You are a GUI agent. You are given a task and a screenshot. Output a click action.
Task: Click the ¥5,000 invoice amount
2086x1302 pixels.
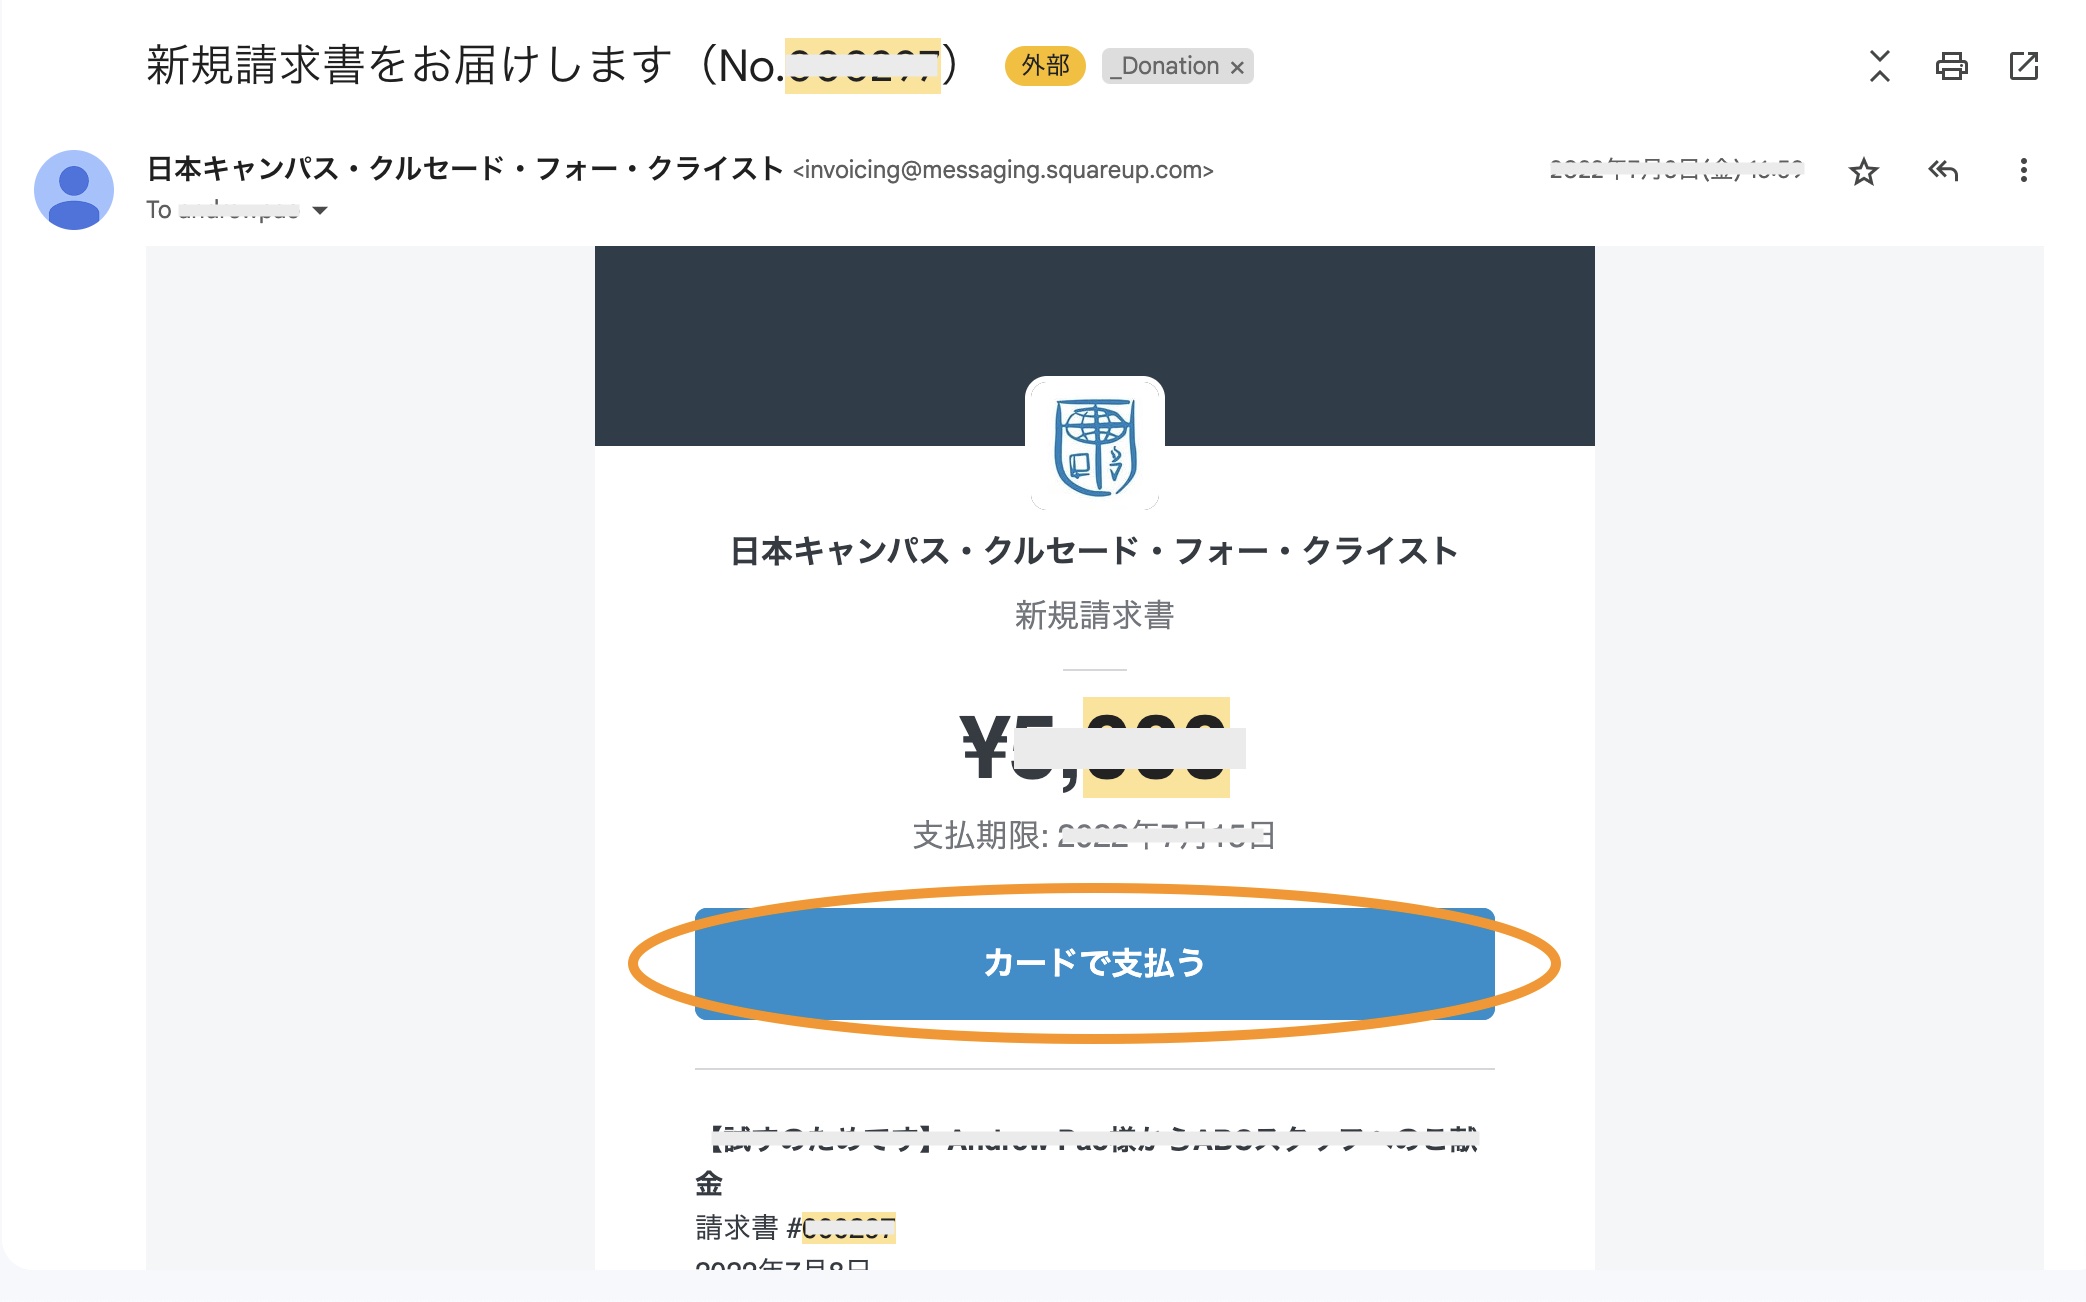1095,747
